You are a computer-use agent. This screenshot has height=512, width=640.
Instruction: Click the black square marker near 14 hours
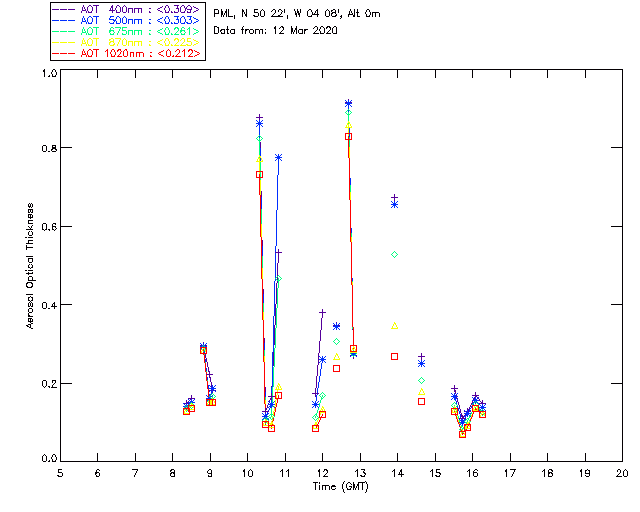click(394, 357)
